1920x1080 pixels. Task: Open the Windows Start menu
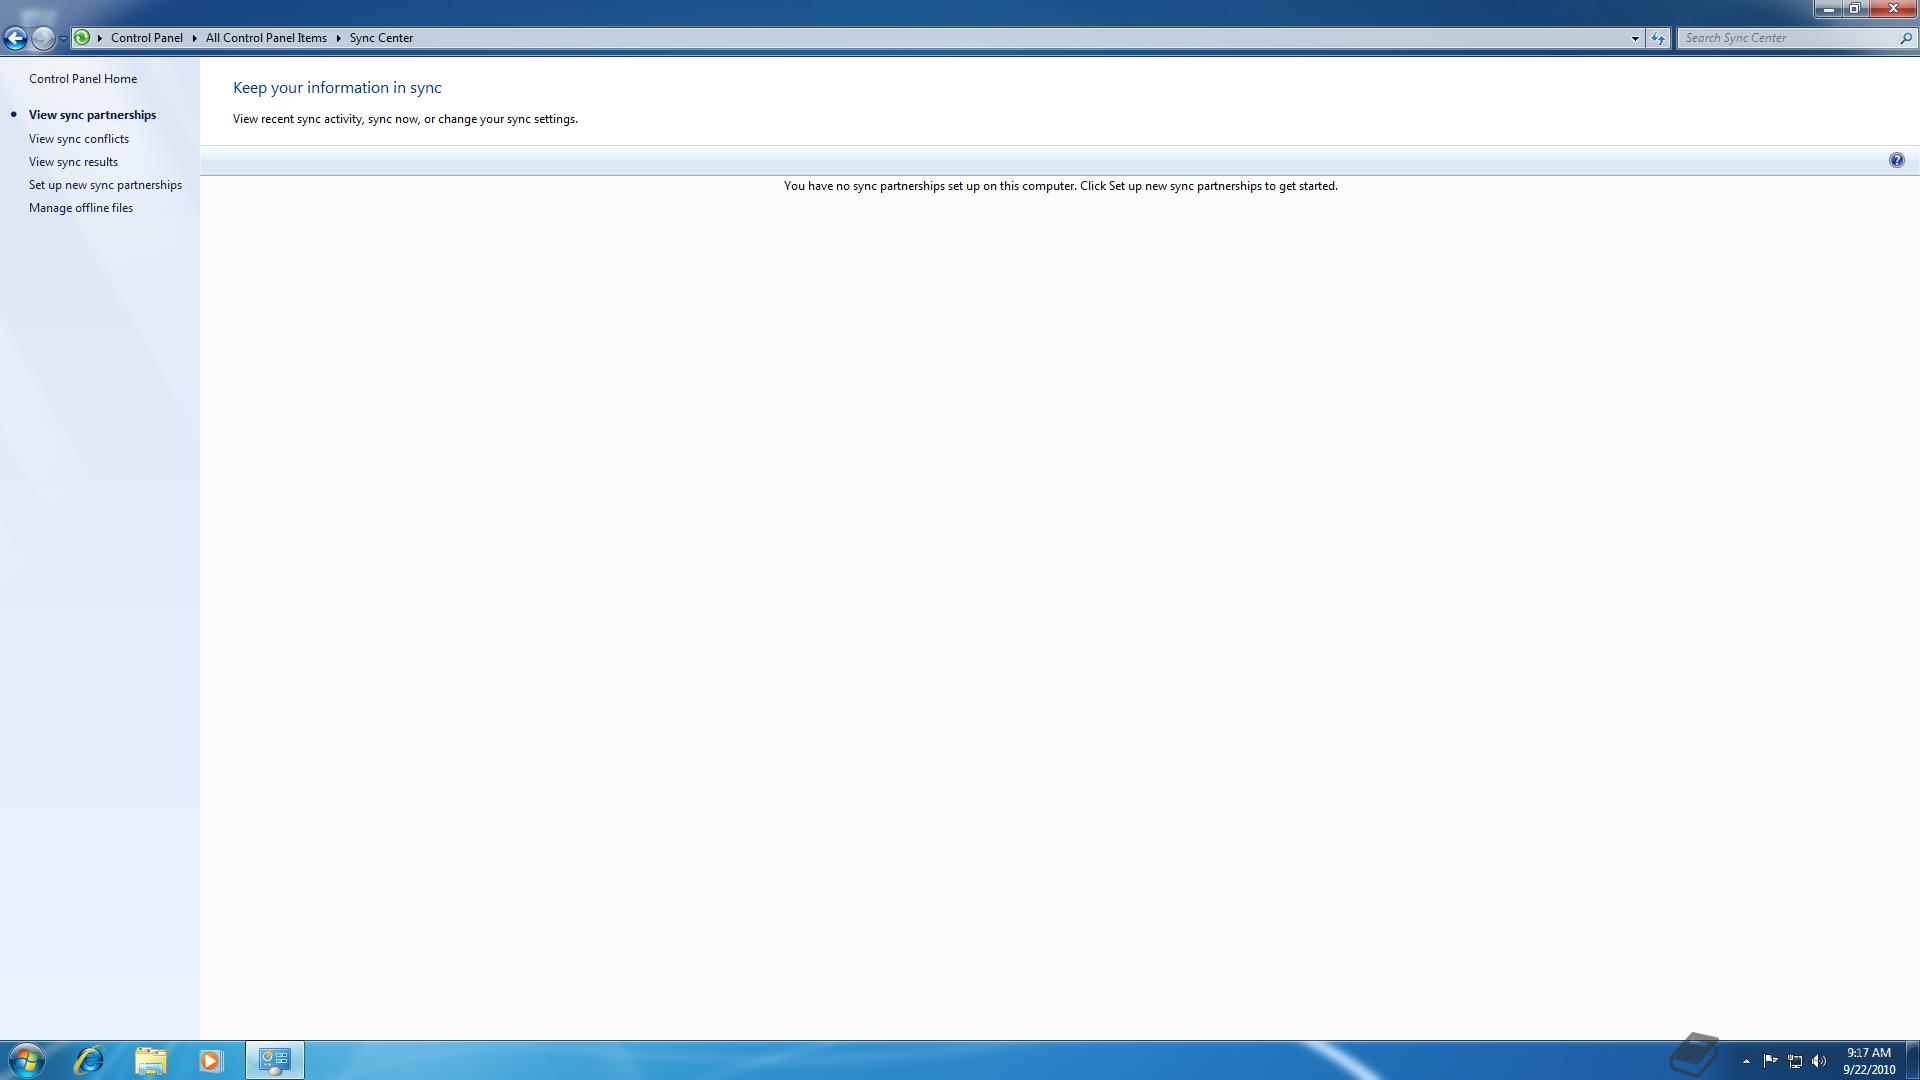26,1060
